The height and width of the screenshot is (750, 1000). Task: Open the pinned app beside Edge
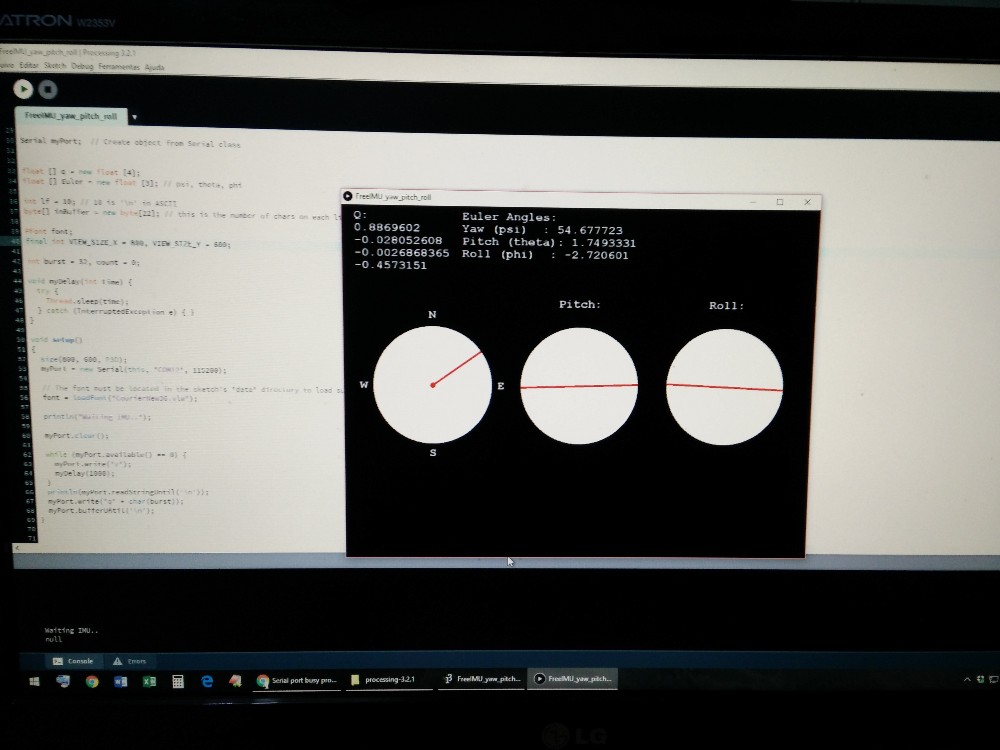tap(235, 681)
